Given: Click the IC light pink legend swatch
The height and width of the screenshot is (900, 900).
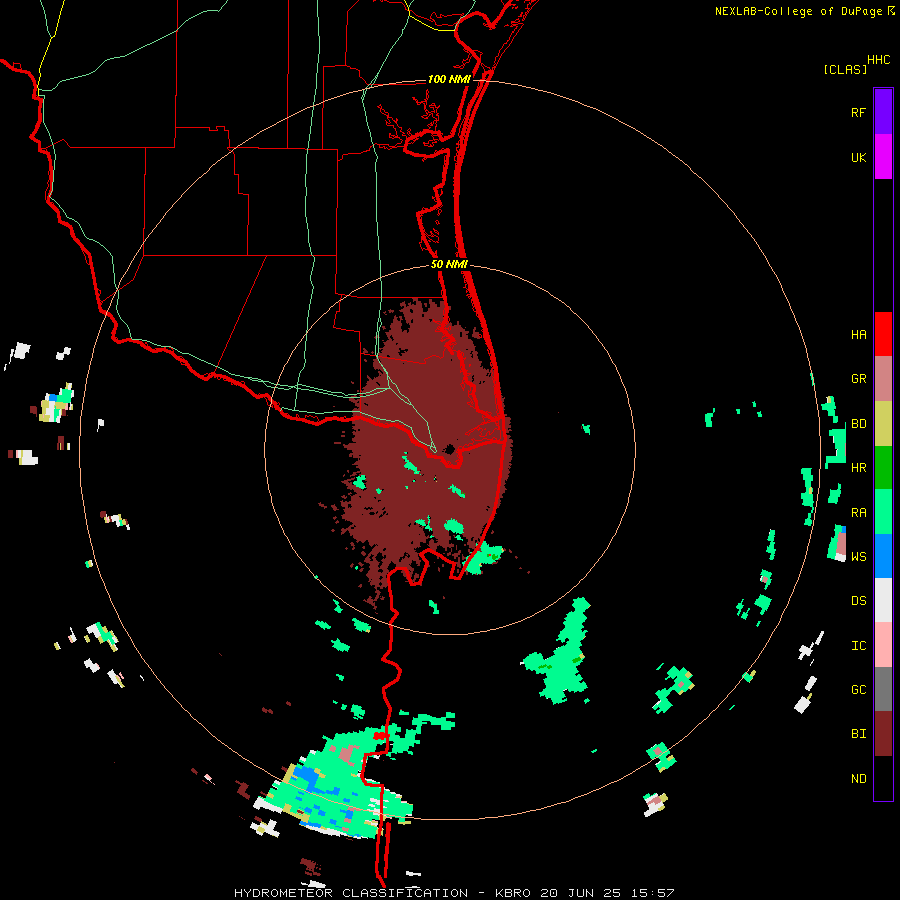Looking at the screenshot, I should pos(883,645).
